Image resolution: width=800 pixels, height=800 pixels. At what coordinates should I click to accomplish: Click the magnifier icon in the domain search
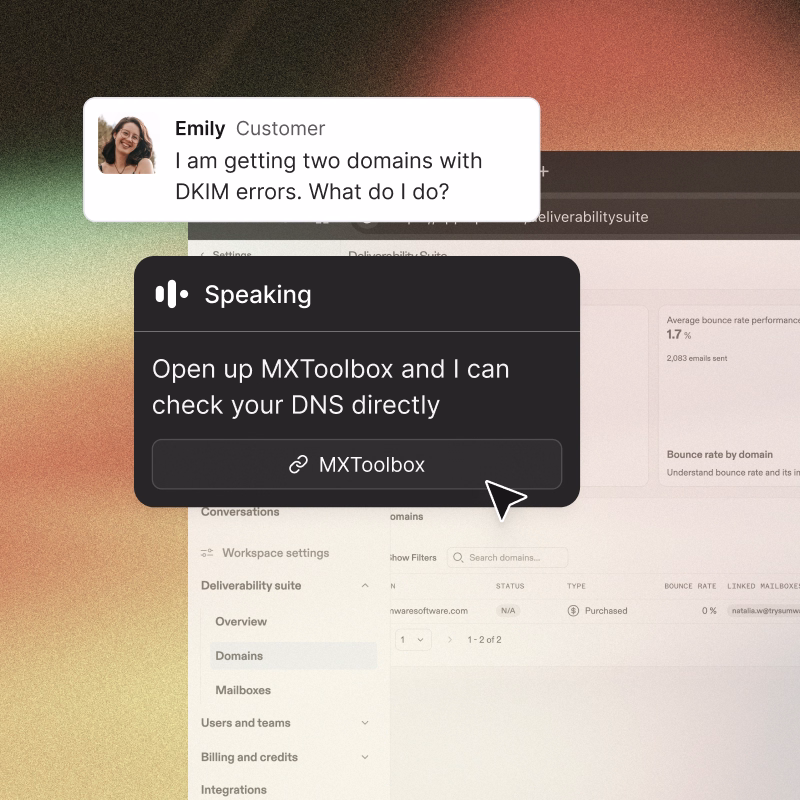click(458, 558)
